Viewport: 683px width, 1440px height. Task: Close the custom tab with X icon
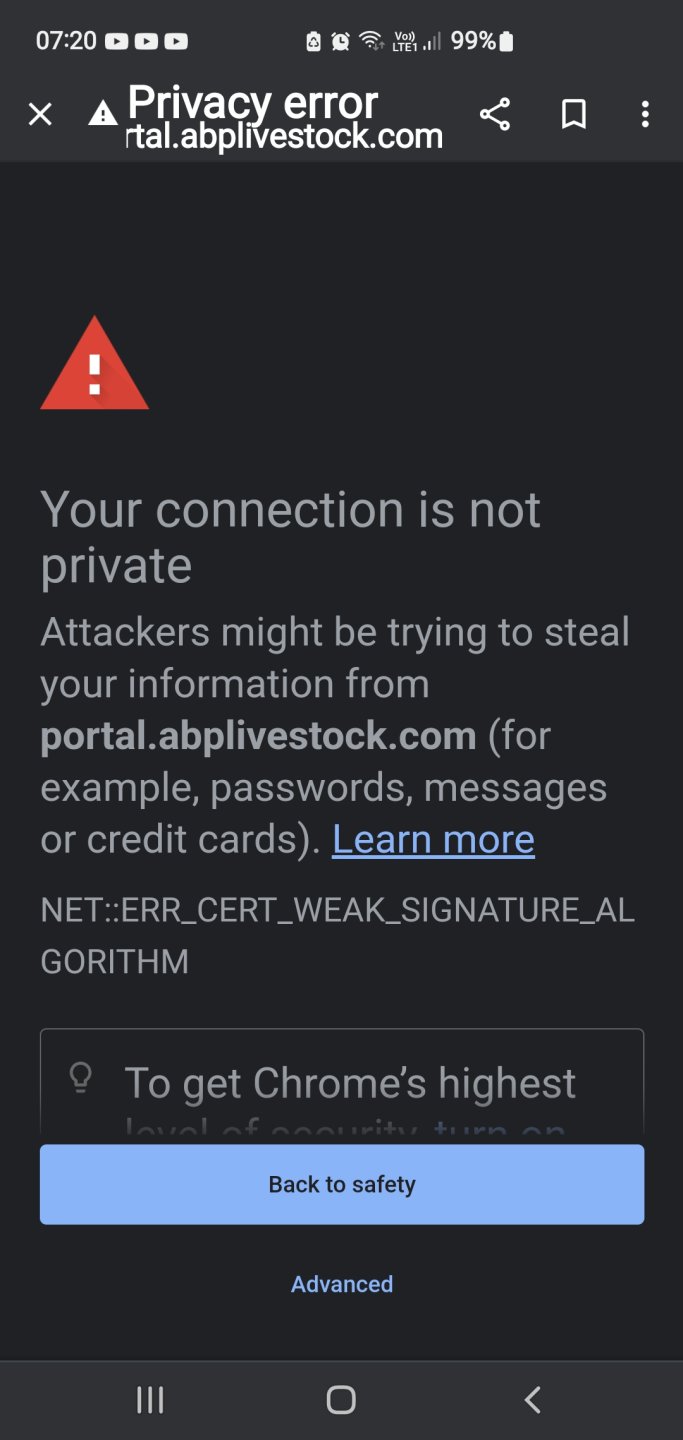(x=40, y=115)
